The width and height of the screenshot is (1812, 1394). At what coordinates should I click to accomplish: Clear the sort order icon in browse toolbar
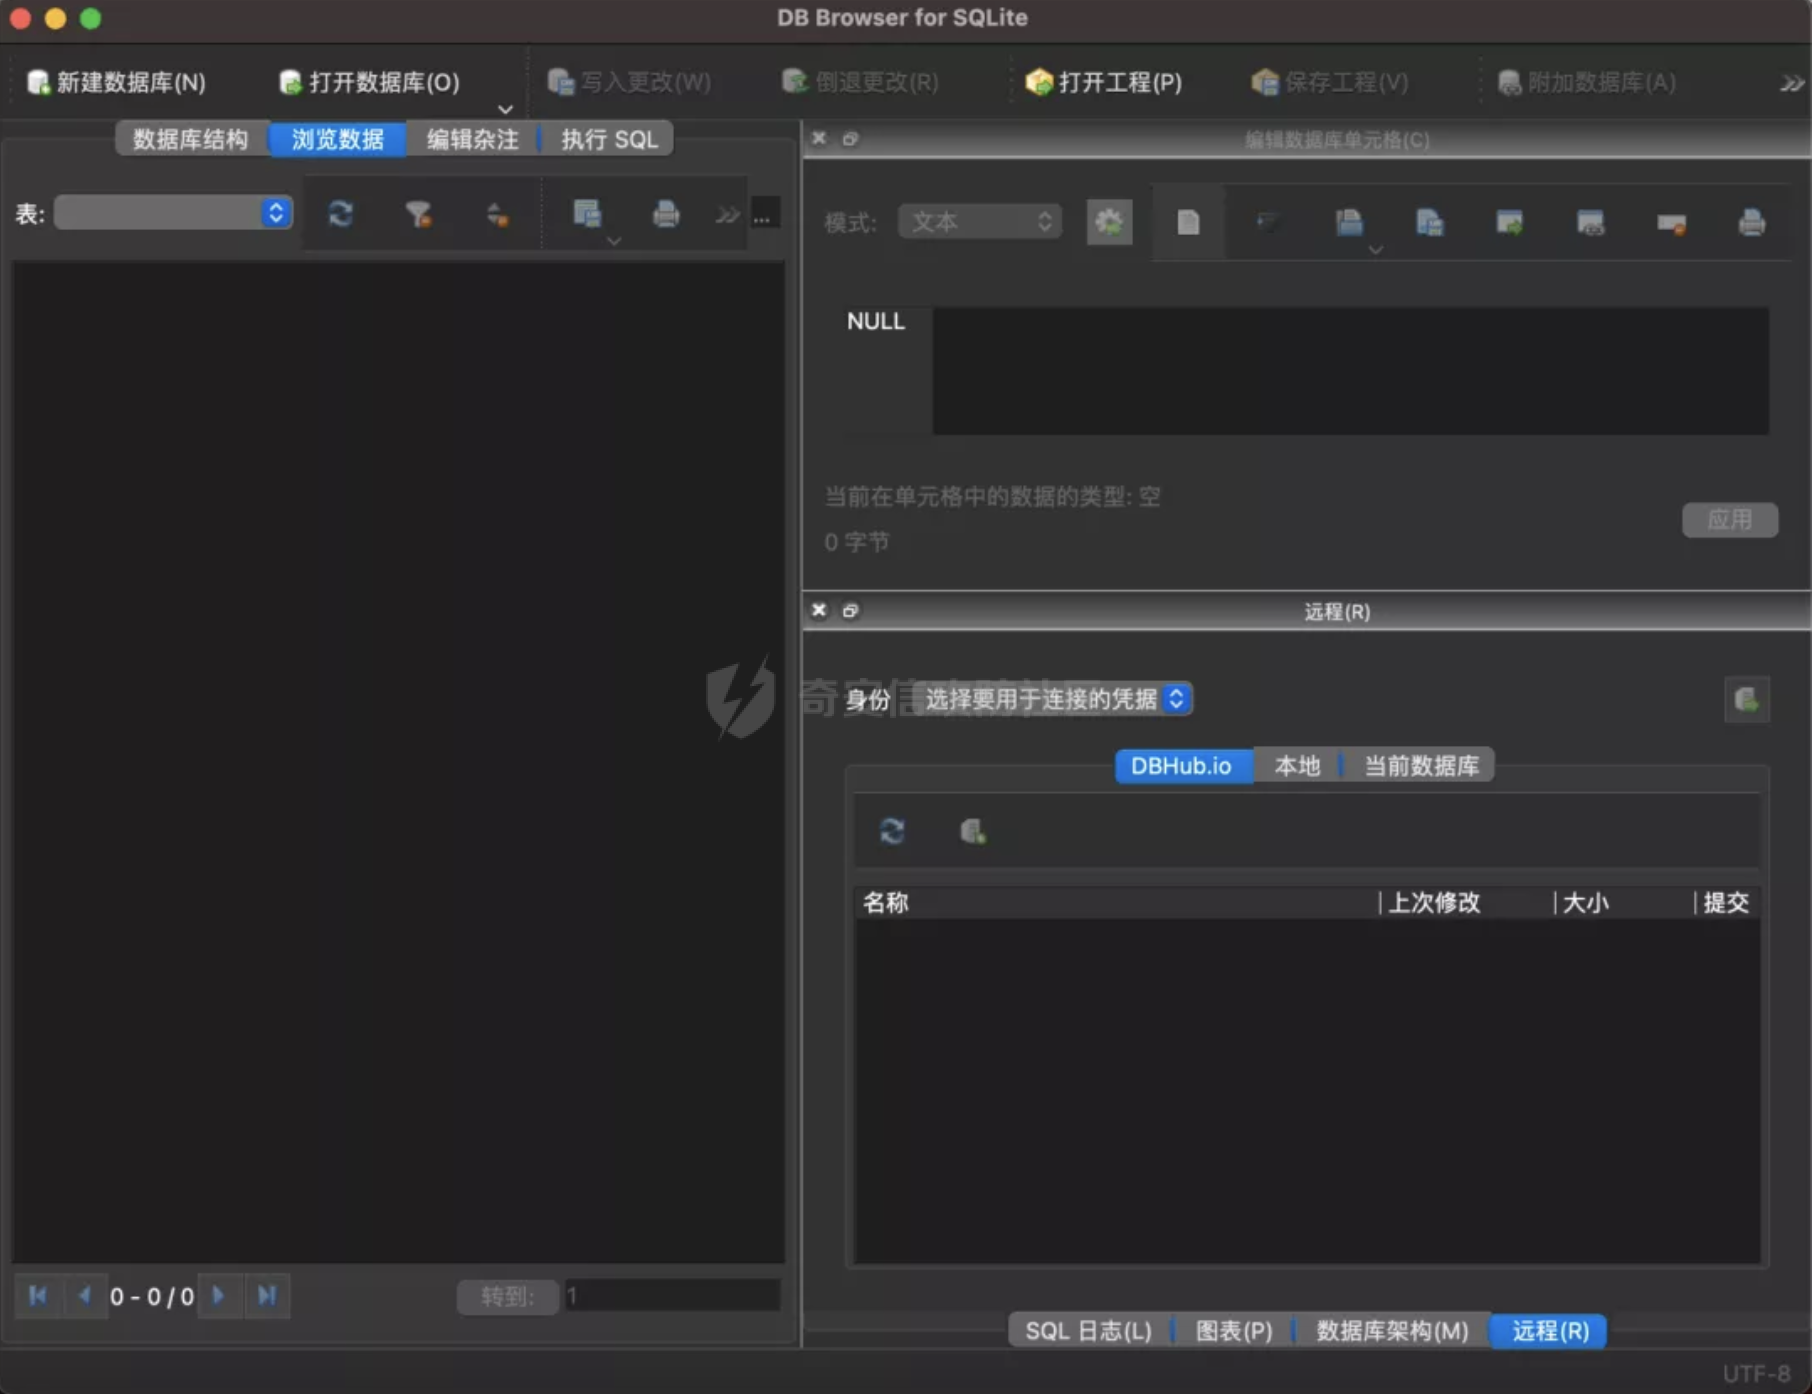pos(496,213)
